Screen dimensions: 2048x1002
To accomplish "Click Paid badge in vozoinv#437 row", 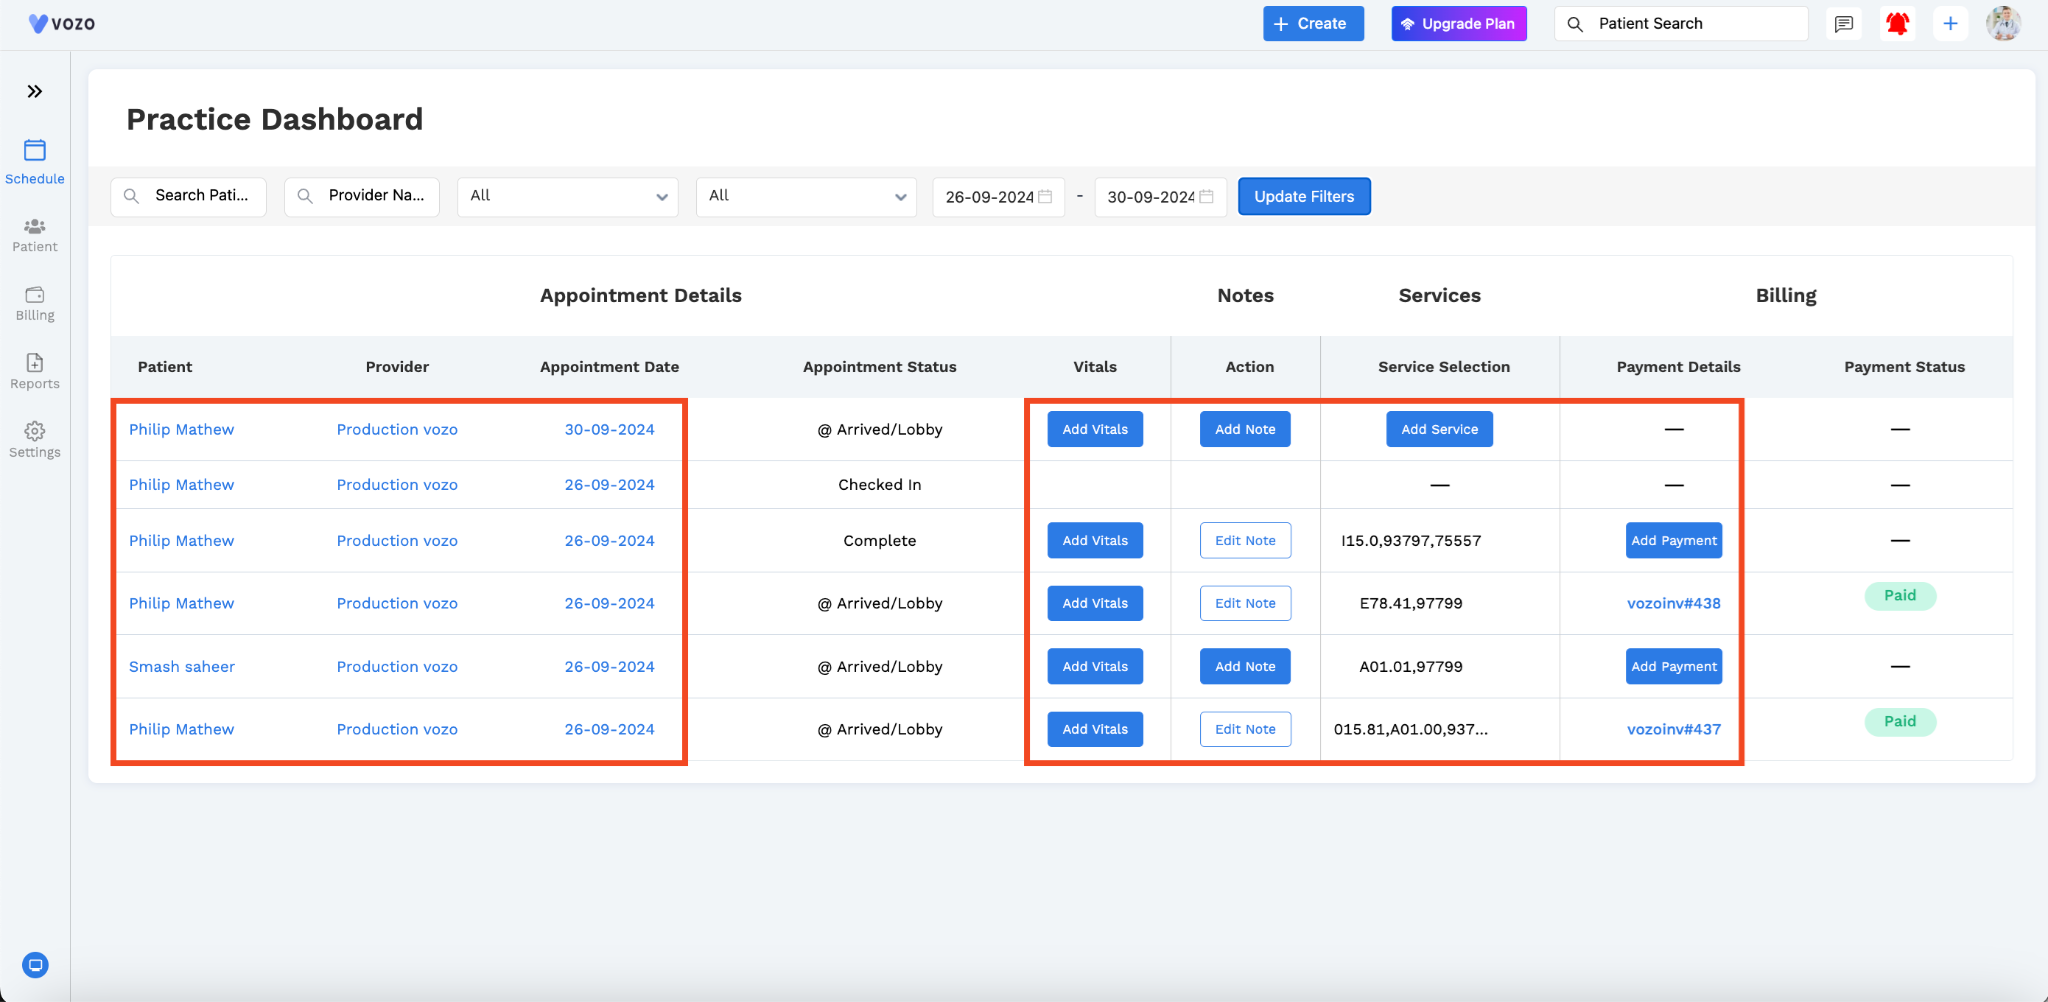I will [1900, 722].
